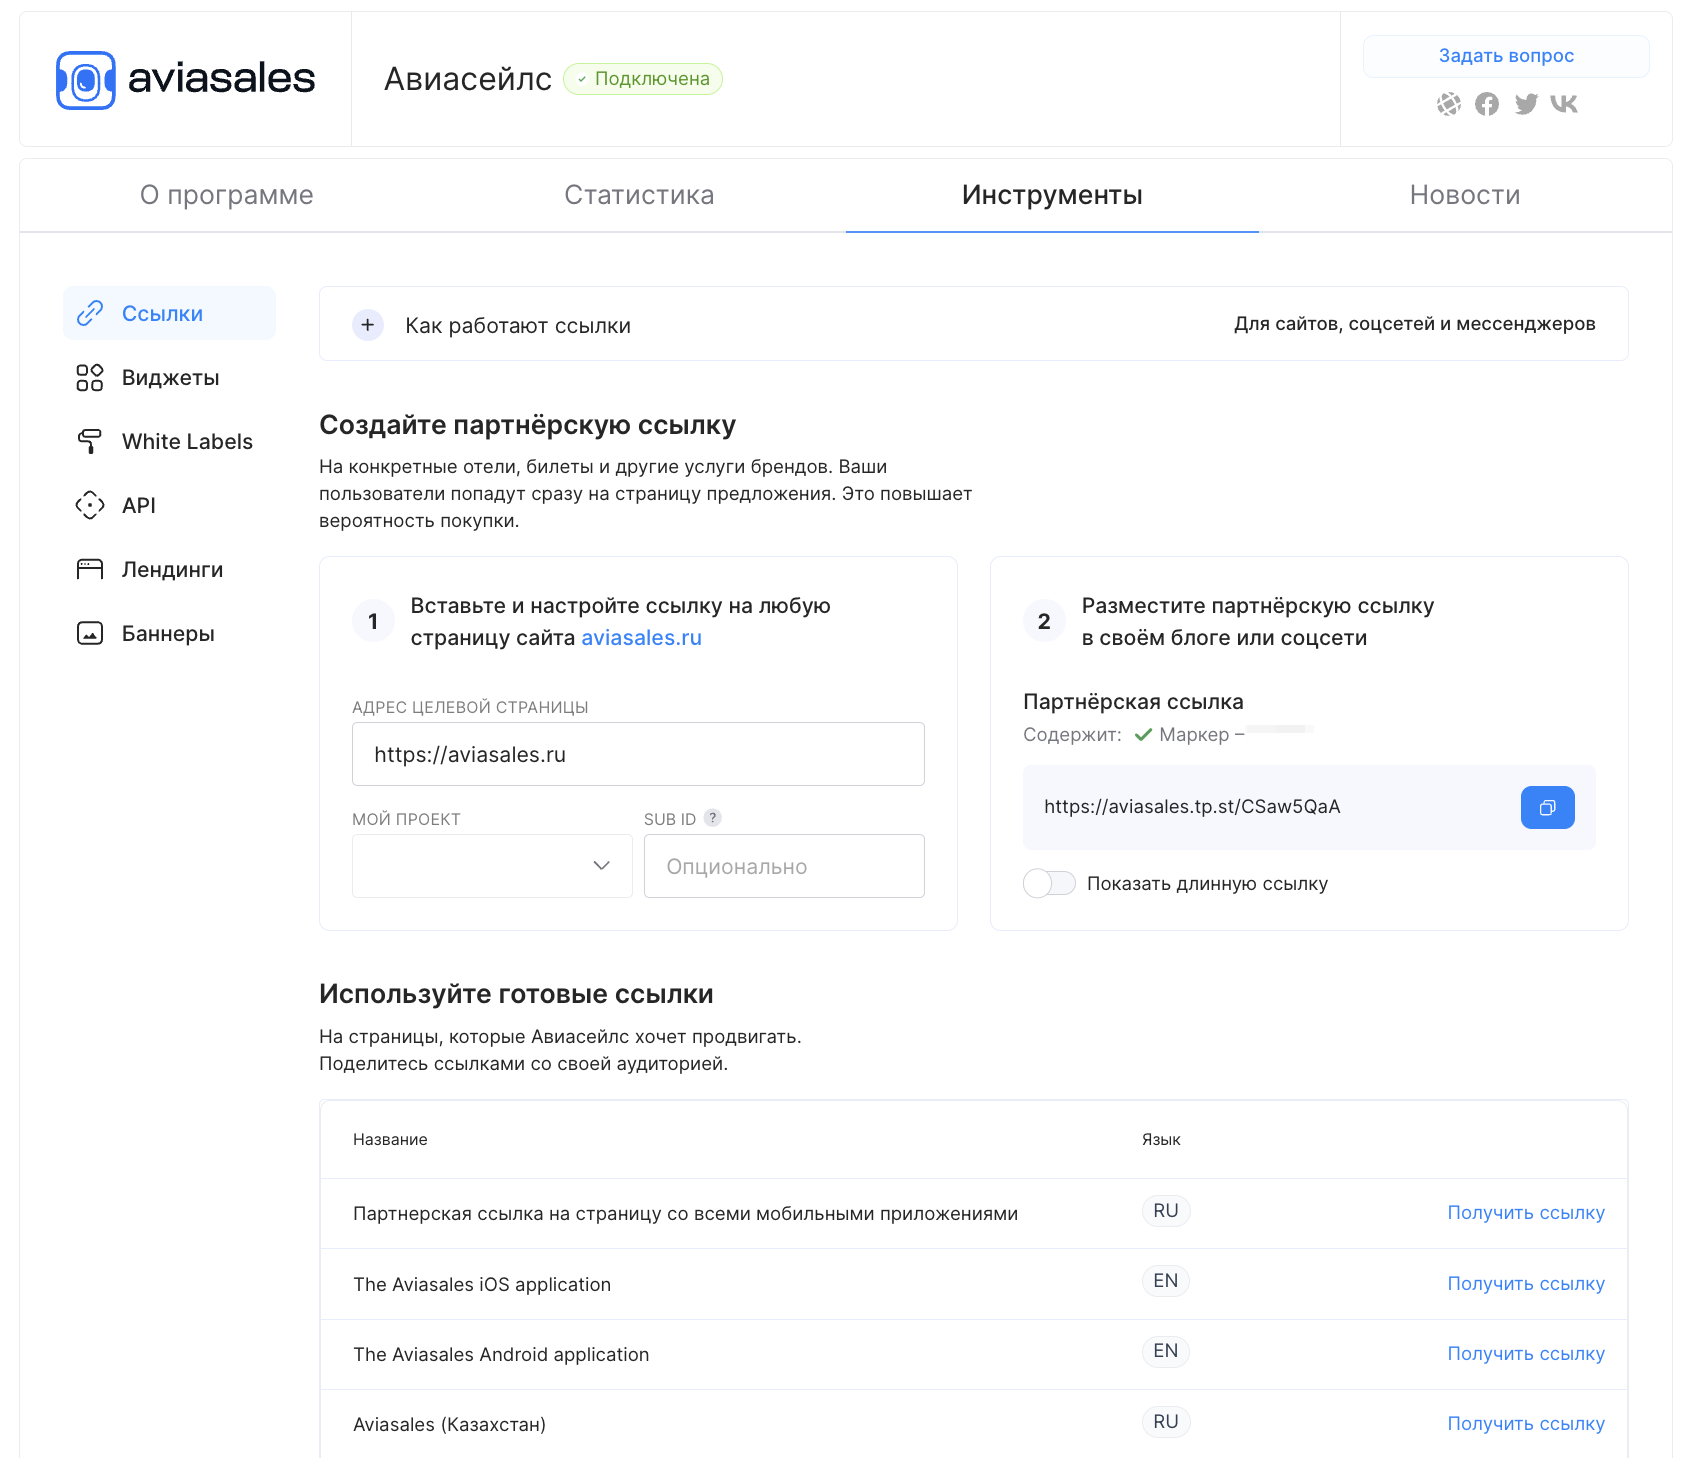Switch to the 'Новости' tab
Viewport: 1702px width, 1458px height.
point(1465,195)
